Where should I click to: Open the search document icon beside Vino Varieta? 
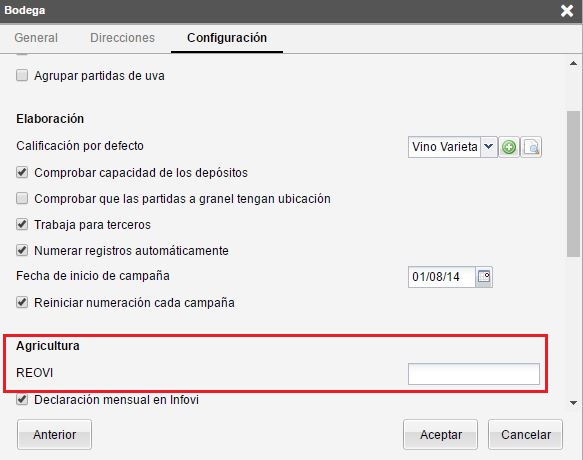coord(531,147)
